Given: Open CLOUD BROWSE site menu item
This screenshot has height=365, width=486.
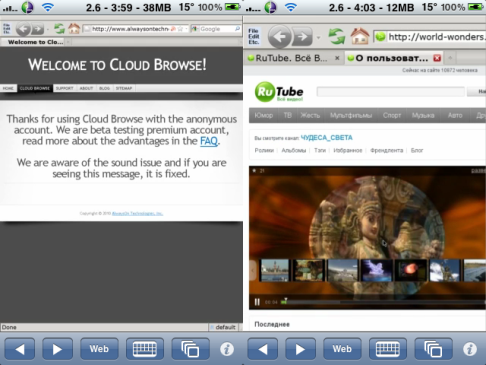Looking at the screenshot, I should tap(35, 88).
